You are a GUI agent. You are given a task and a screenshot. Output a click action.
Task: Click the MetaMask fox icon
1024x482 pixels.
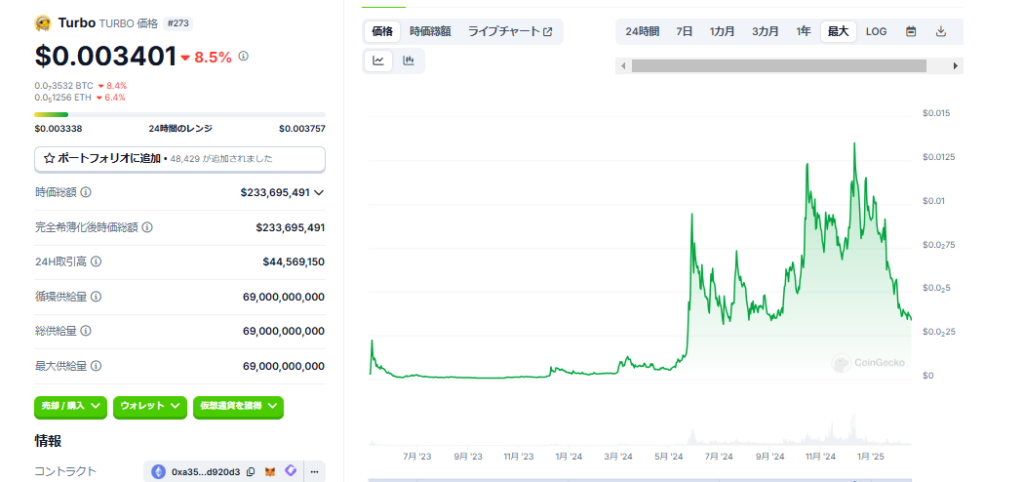pos(270,471)
